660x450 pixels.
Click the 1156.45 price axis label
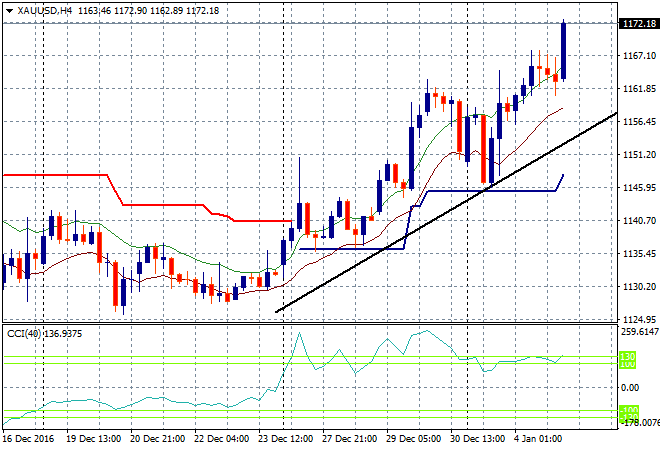pyautogui.click(x=639, y=122)
